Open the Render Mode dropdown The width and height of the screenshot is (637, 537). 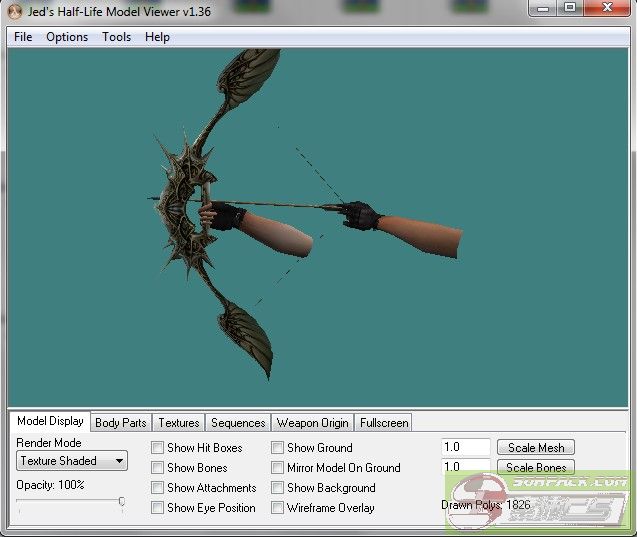point(72,461)
